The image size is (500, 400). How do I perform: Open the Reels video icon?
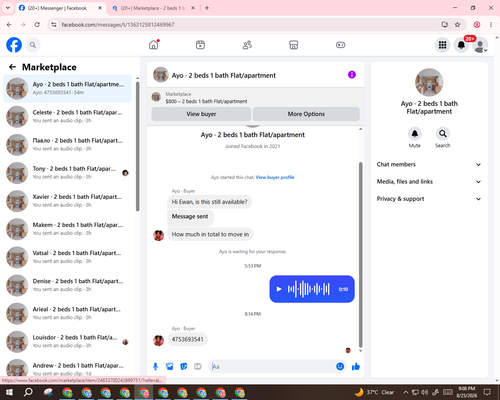tap(200, 45)
